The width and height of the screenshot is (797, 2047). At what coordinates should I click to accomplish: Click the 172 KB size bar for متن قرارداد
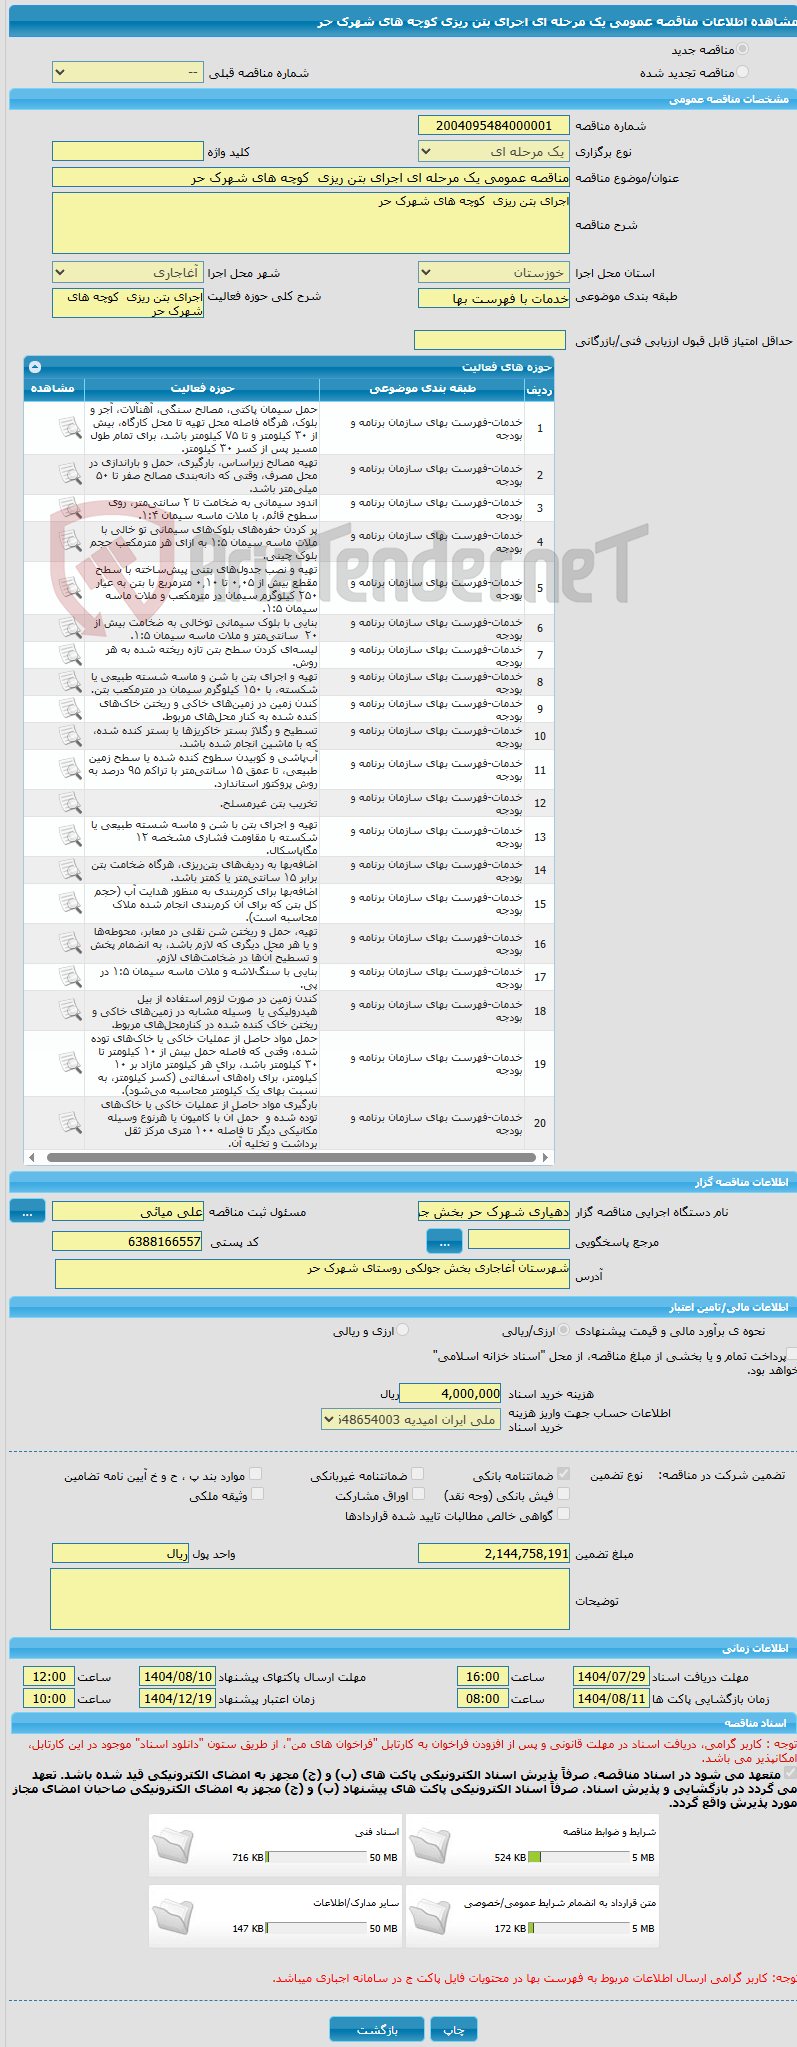pos(579,1928)
